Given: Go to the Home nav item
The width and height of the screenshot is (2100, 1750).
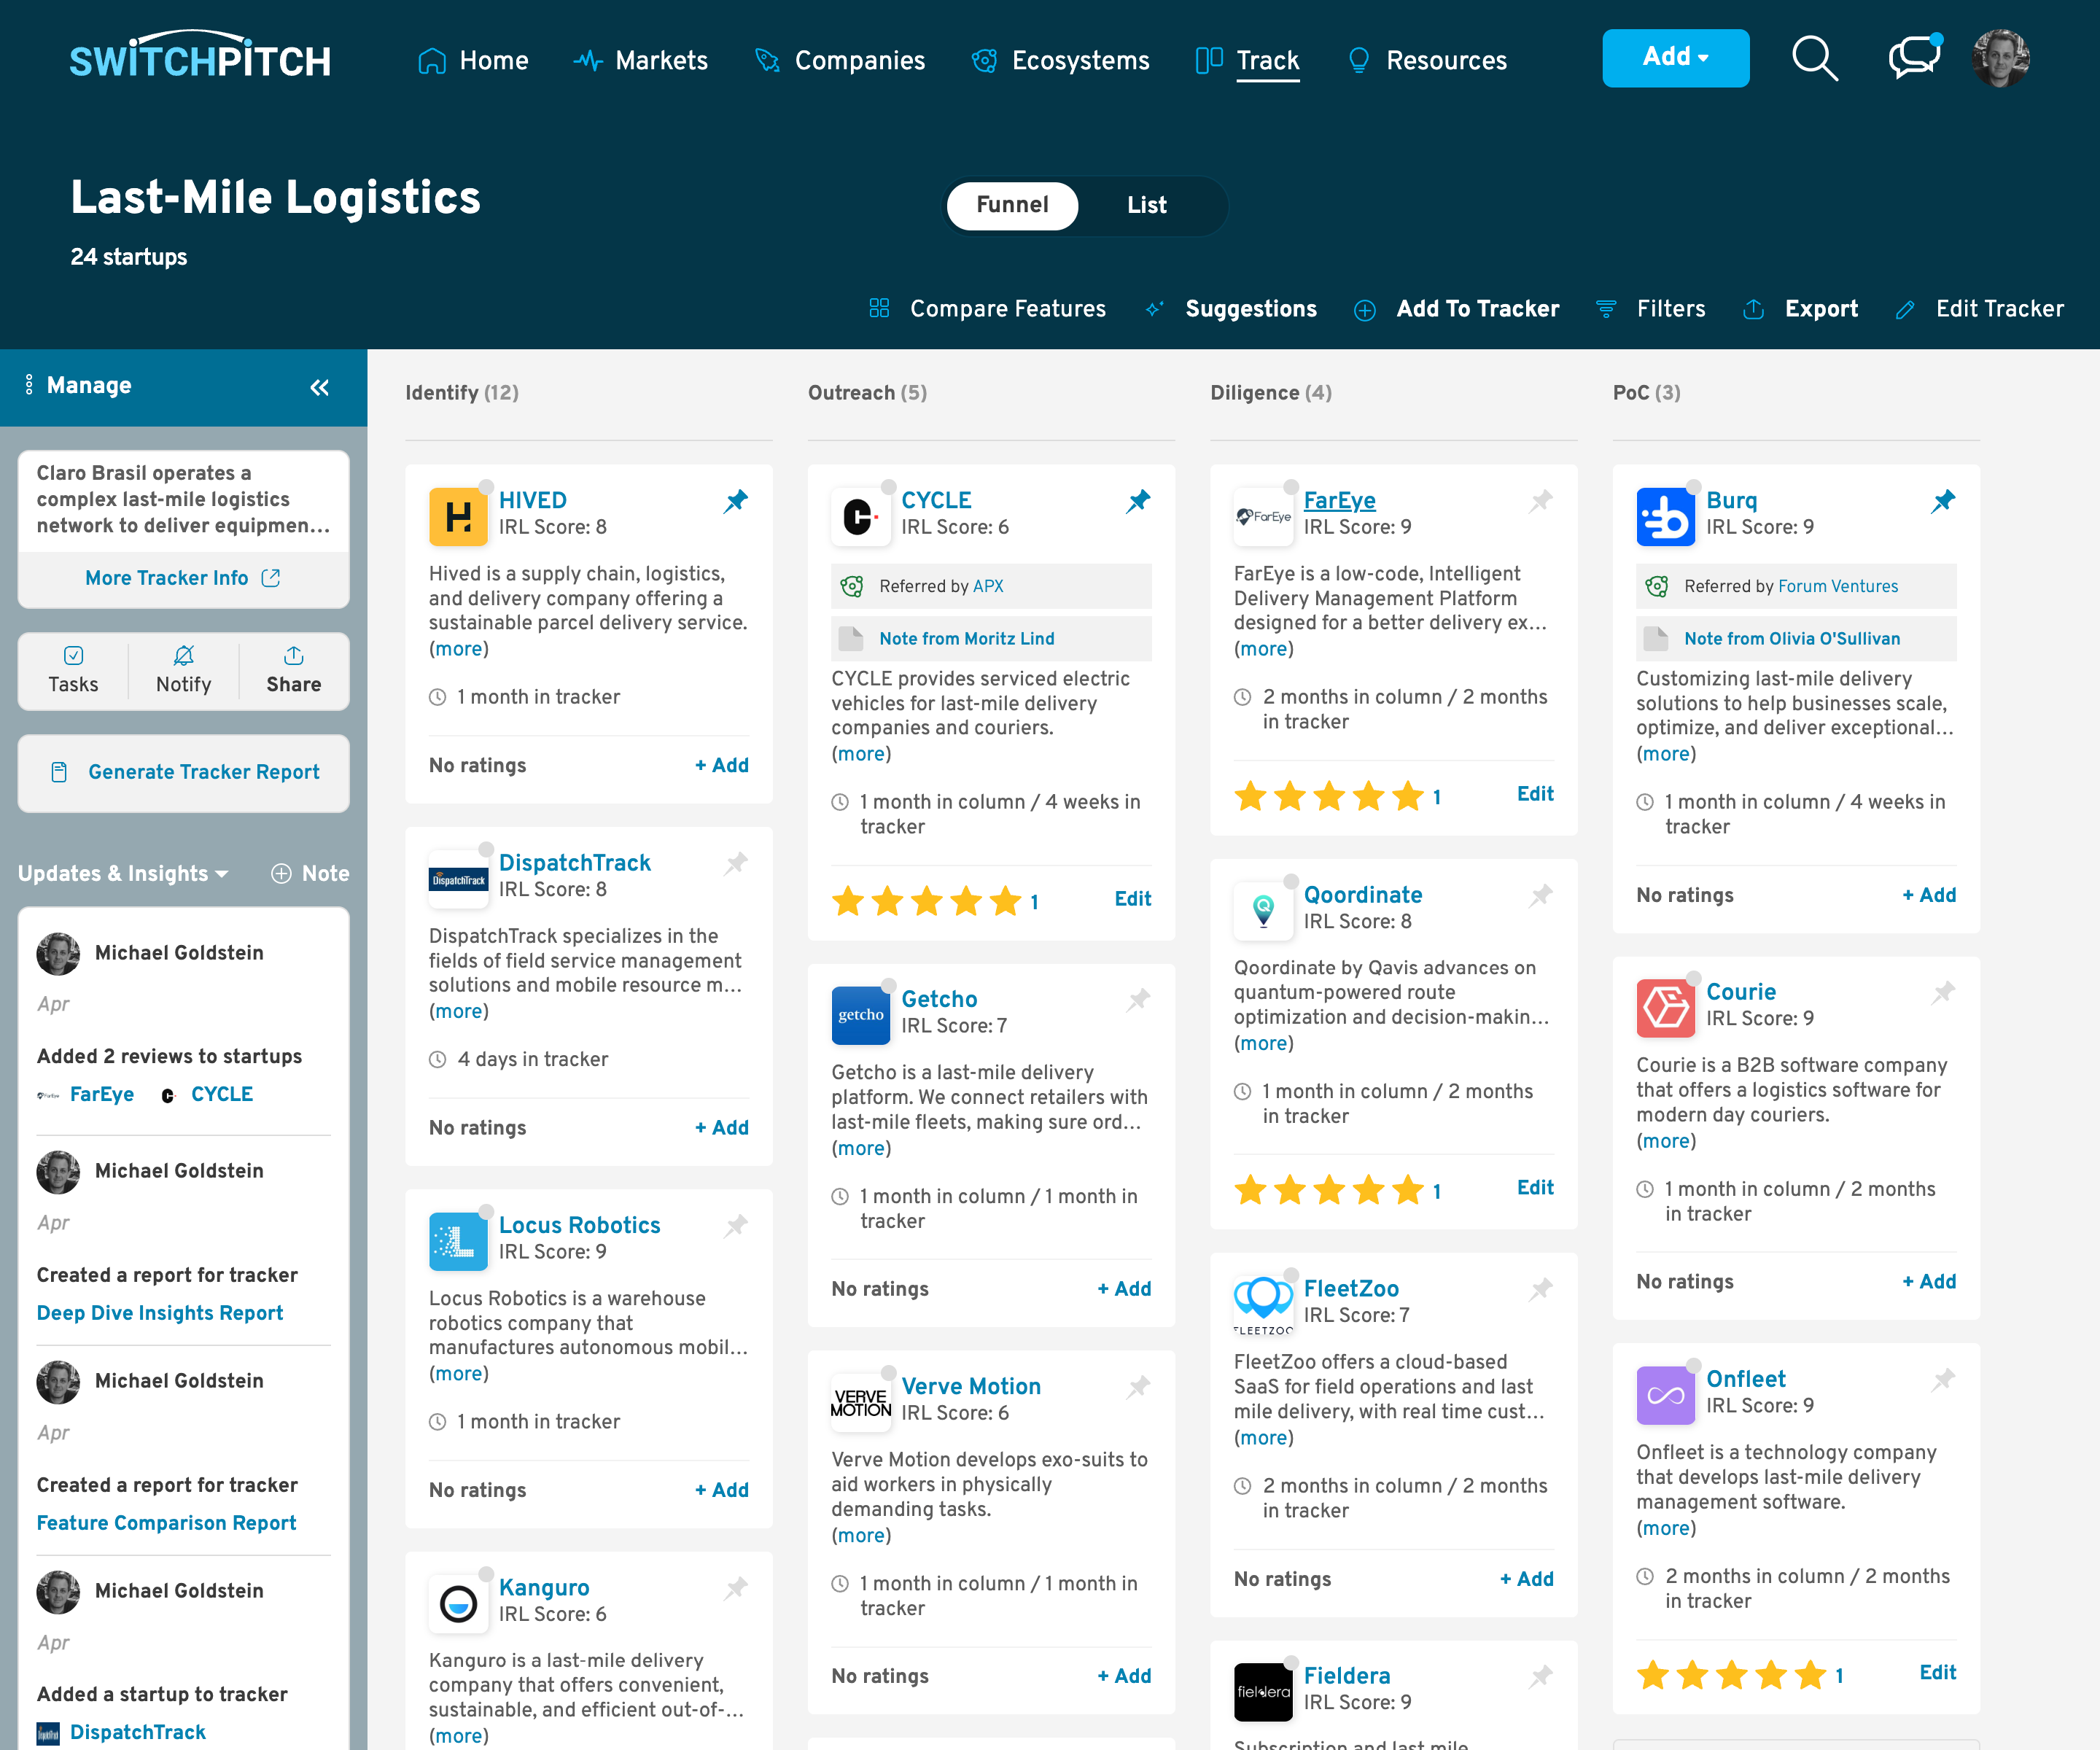Looking at the screenshot, I should [473, 60].
